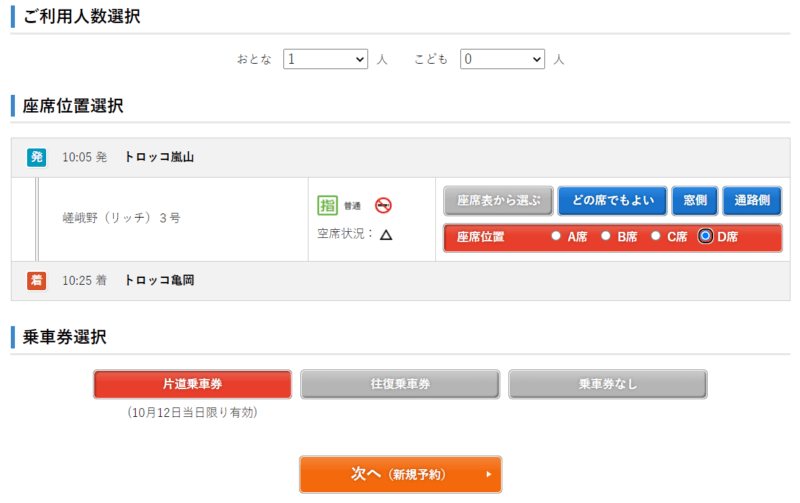Click the おとな label
This screenshot has height=503, width=800.
tap(254, 59)
